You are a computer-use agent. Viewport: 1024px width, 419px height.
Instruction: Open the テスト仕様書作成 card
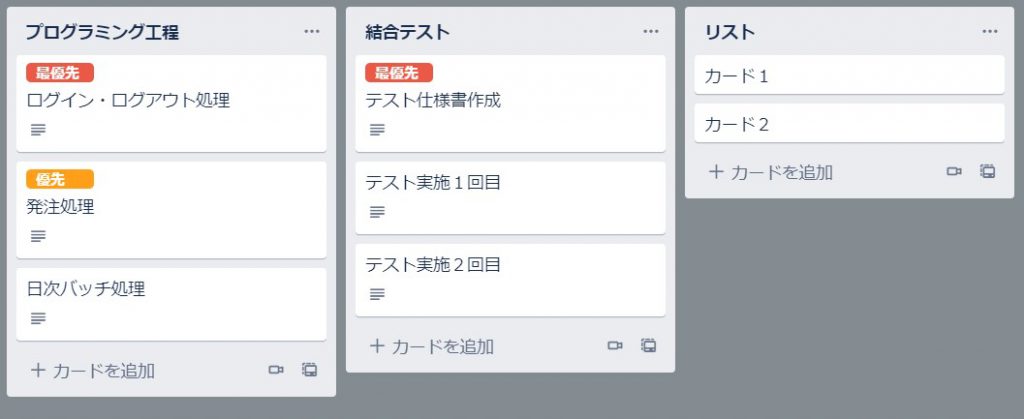pyautogui.click(x=510, y=103)
